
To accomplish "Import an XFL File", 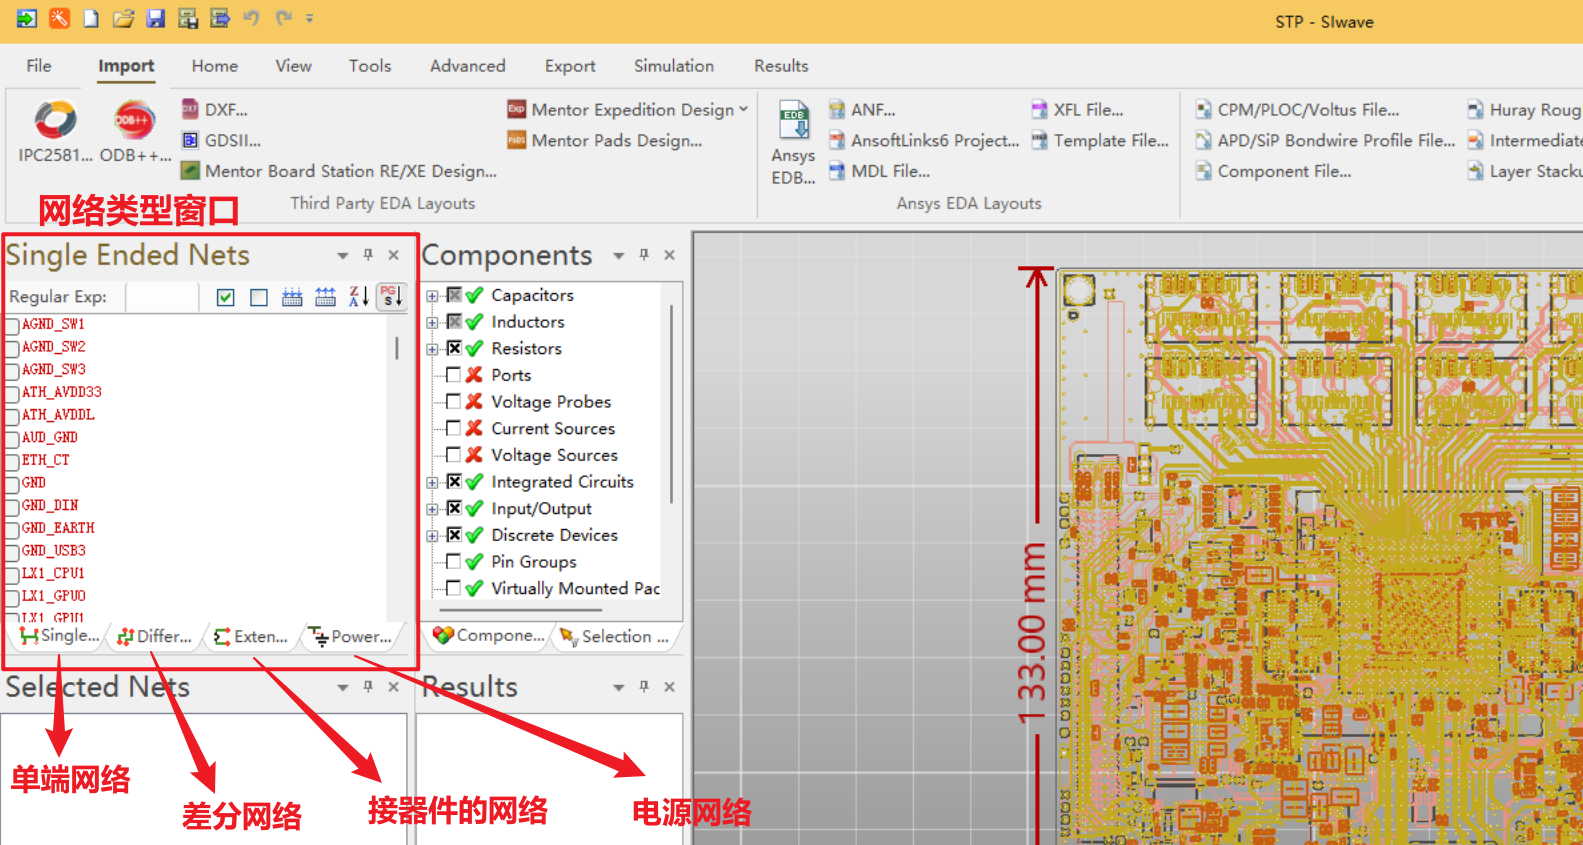I will (1077, 109).
